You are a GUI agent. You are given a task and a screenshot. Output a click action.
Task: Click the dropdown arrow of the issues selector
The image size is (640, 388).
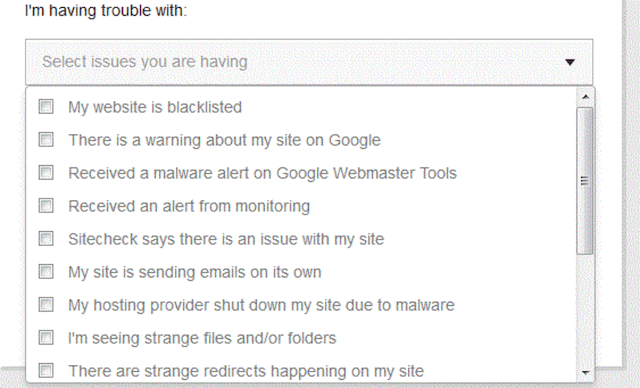click(570, 62)
